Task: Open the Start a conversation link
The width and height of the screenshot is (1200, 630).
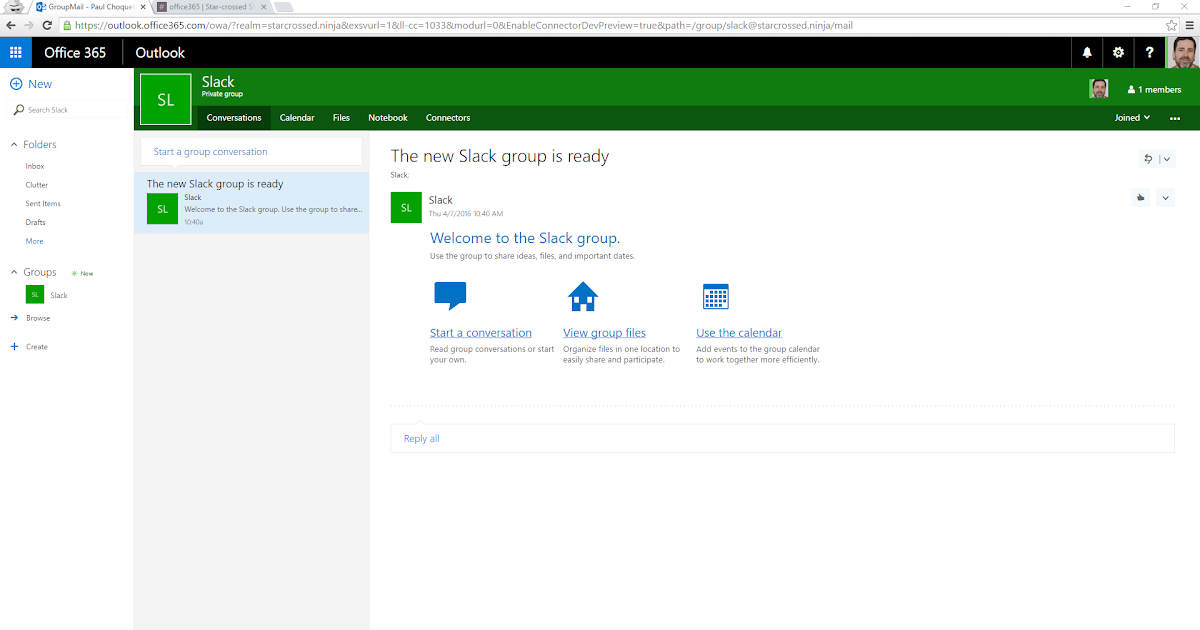Action: [x=481, y=333]
